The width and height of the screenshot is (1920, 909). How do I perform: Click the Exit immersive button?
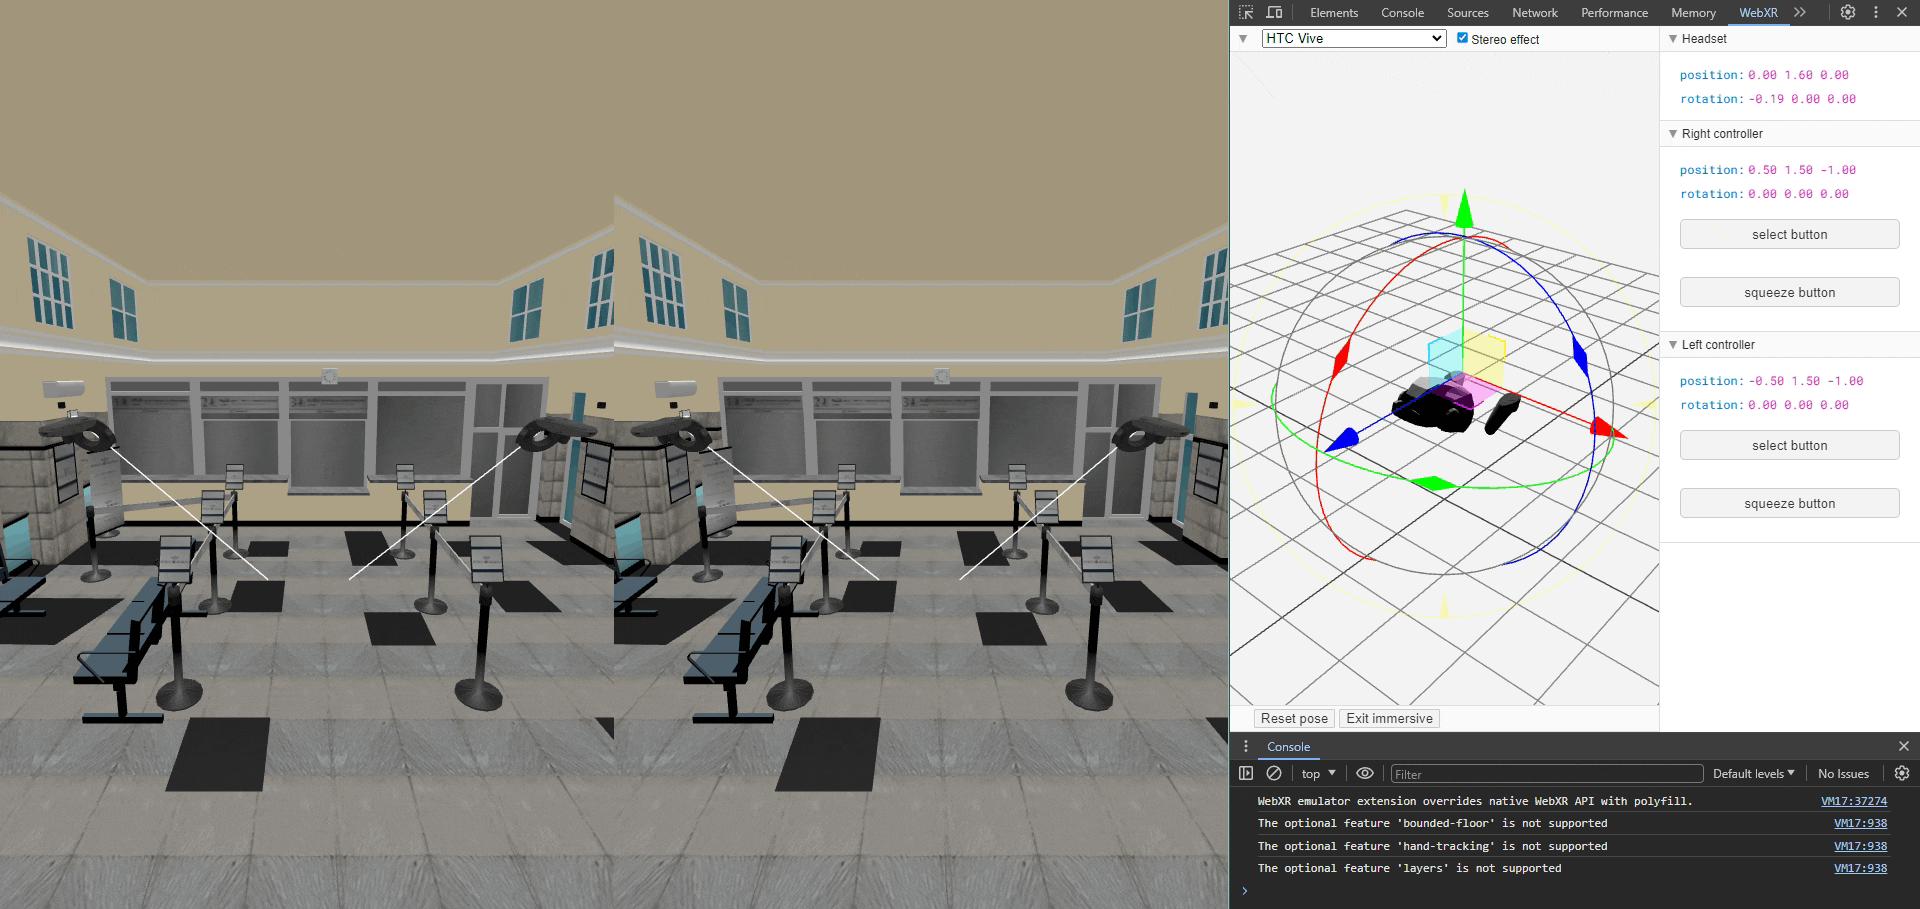[1389, 718]
